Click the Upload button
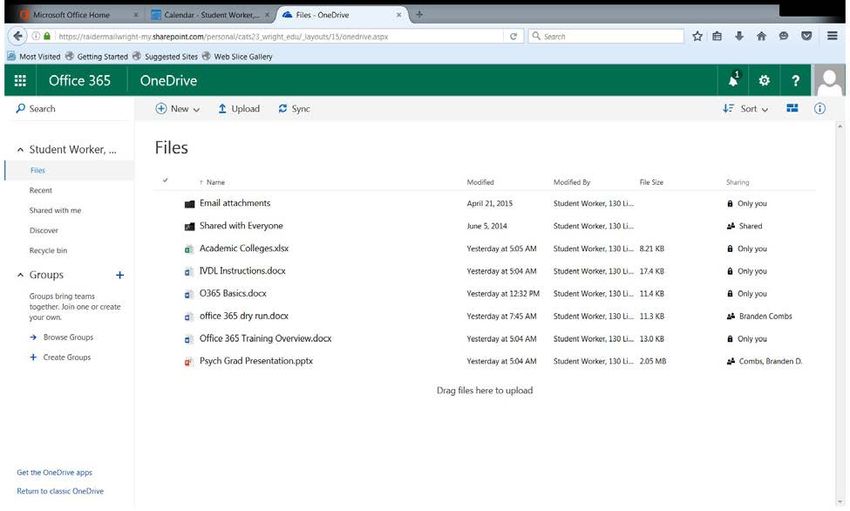This screenshot has width=850, height=511. (x=239, y=109)
